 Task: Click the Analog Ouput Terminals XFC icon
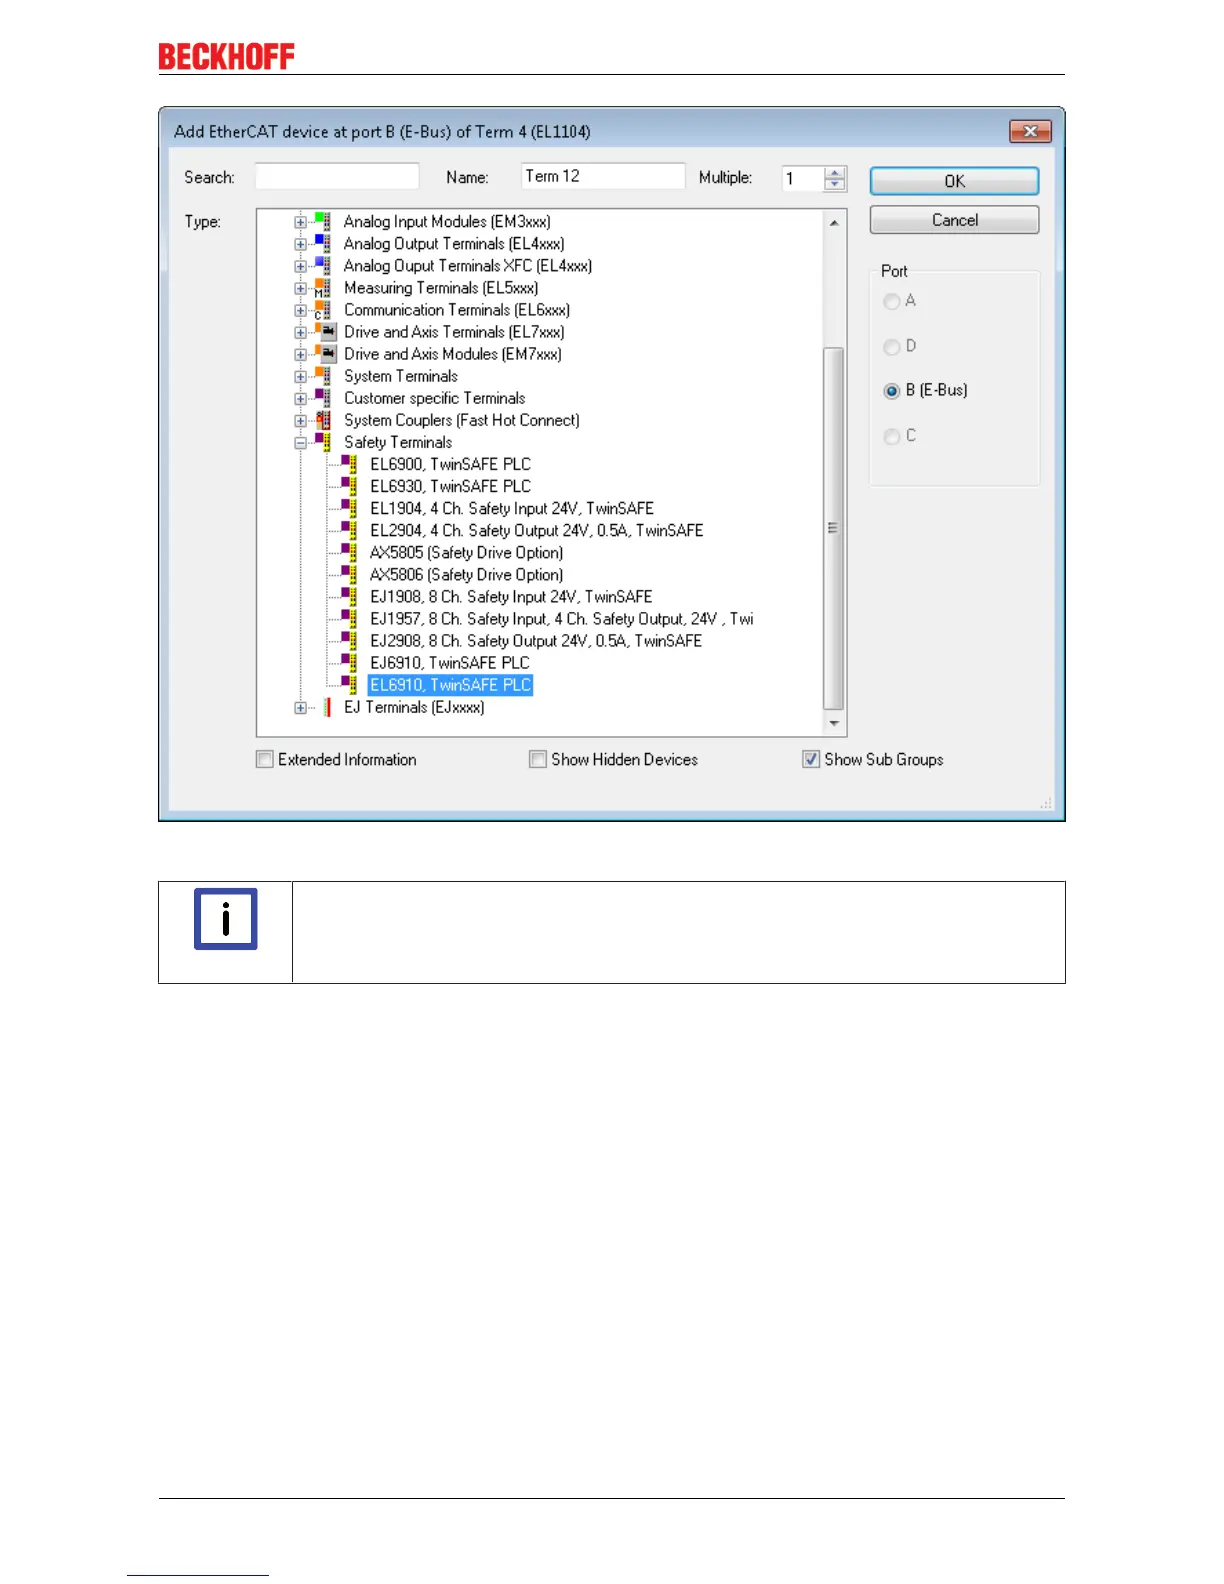point(322,266)
